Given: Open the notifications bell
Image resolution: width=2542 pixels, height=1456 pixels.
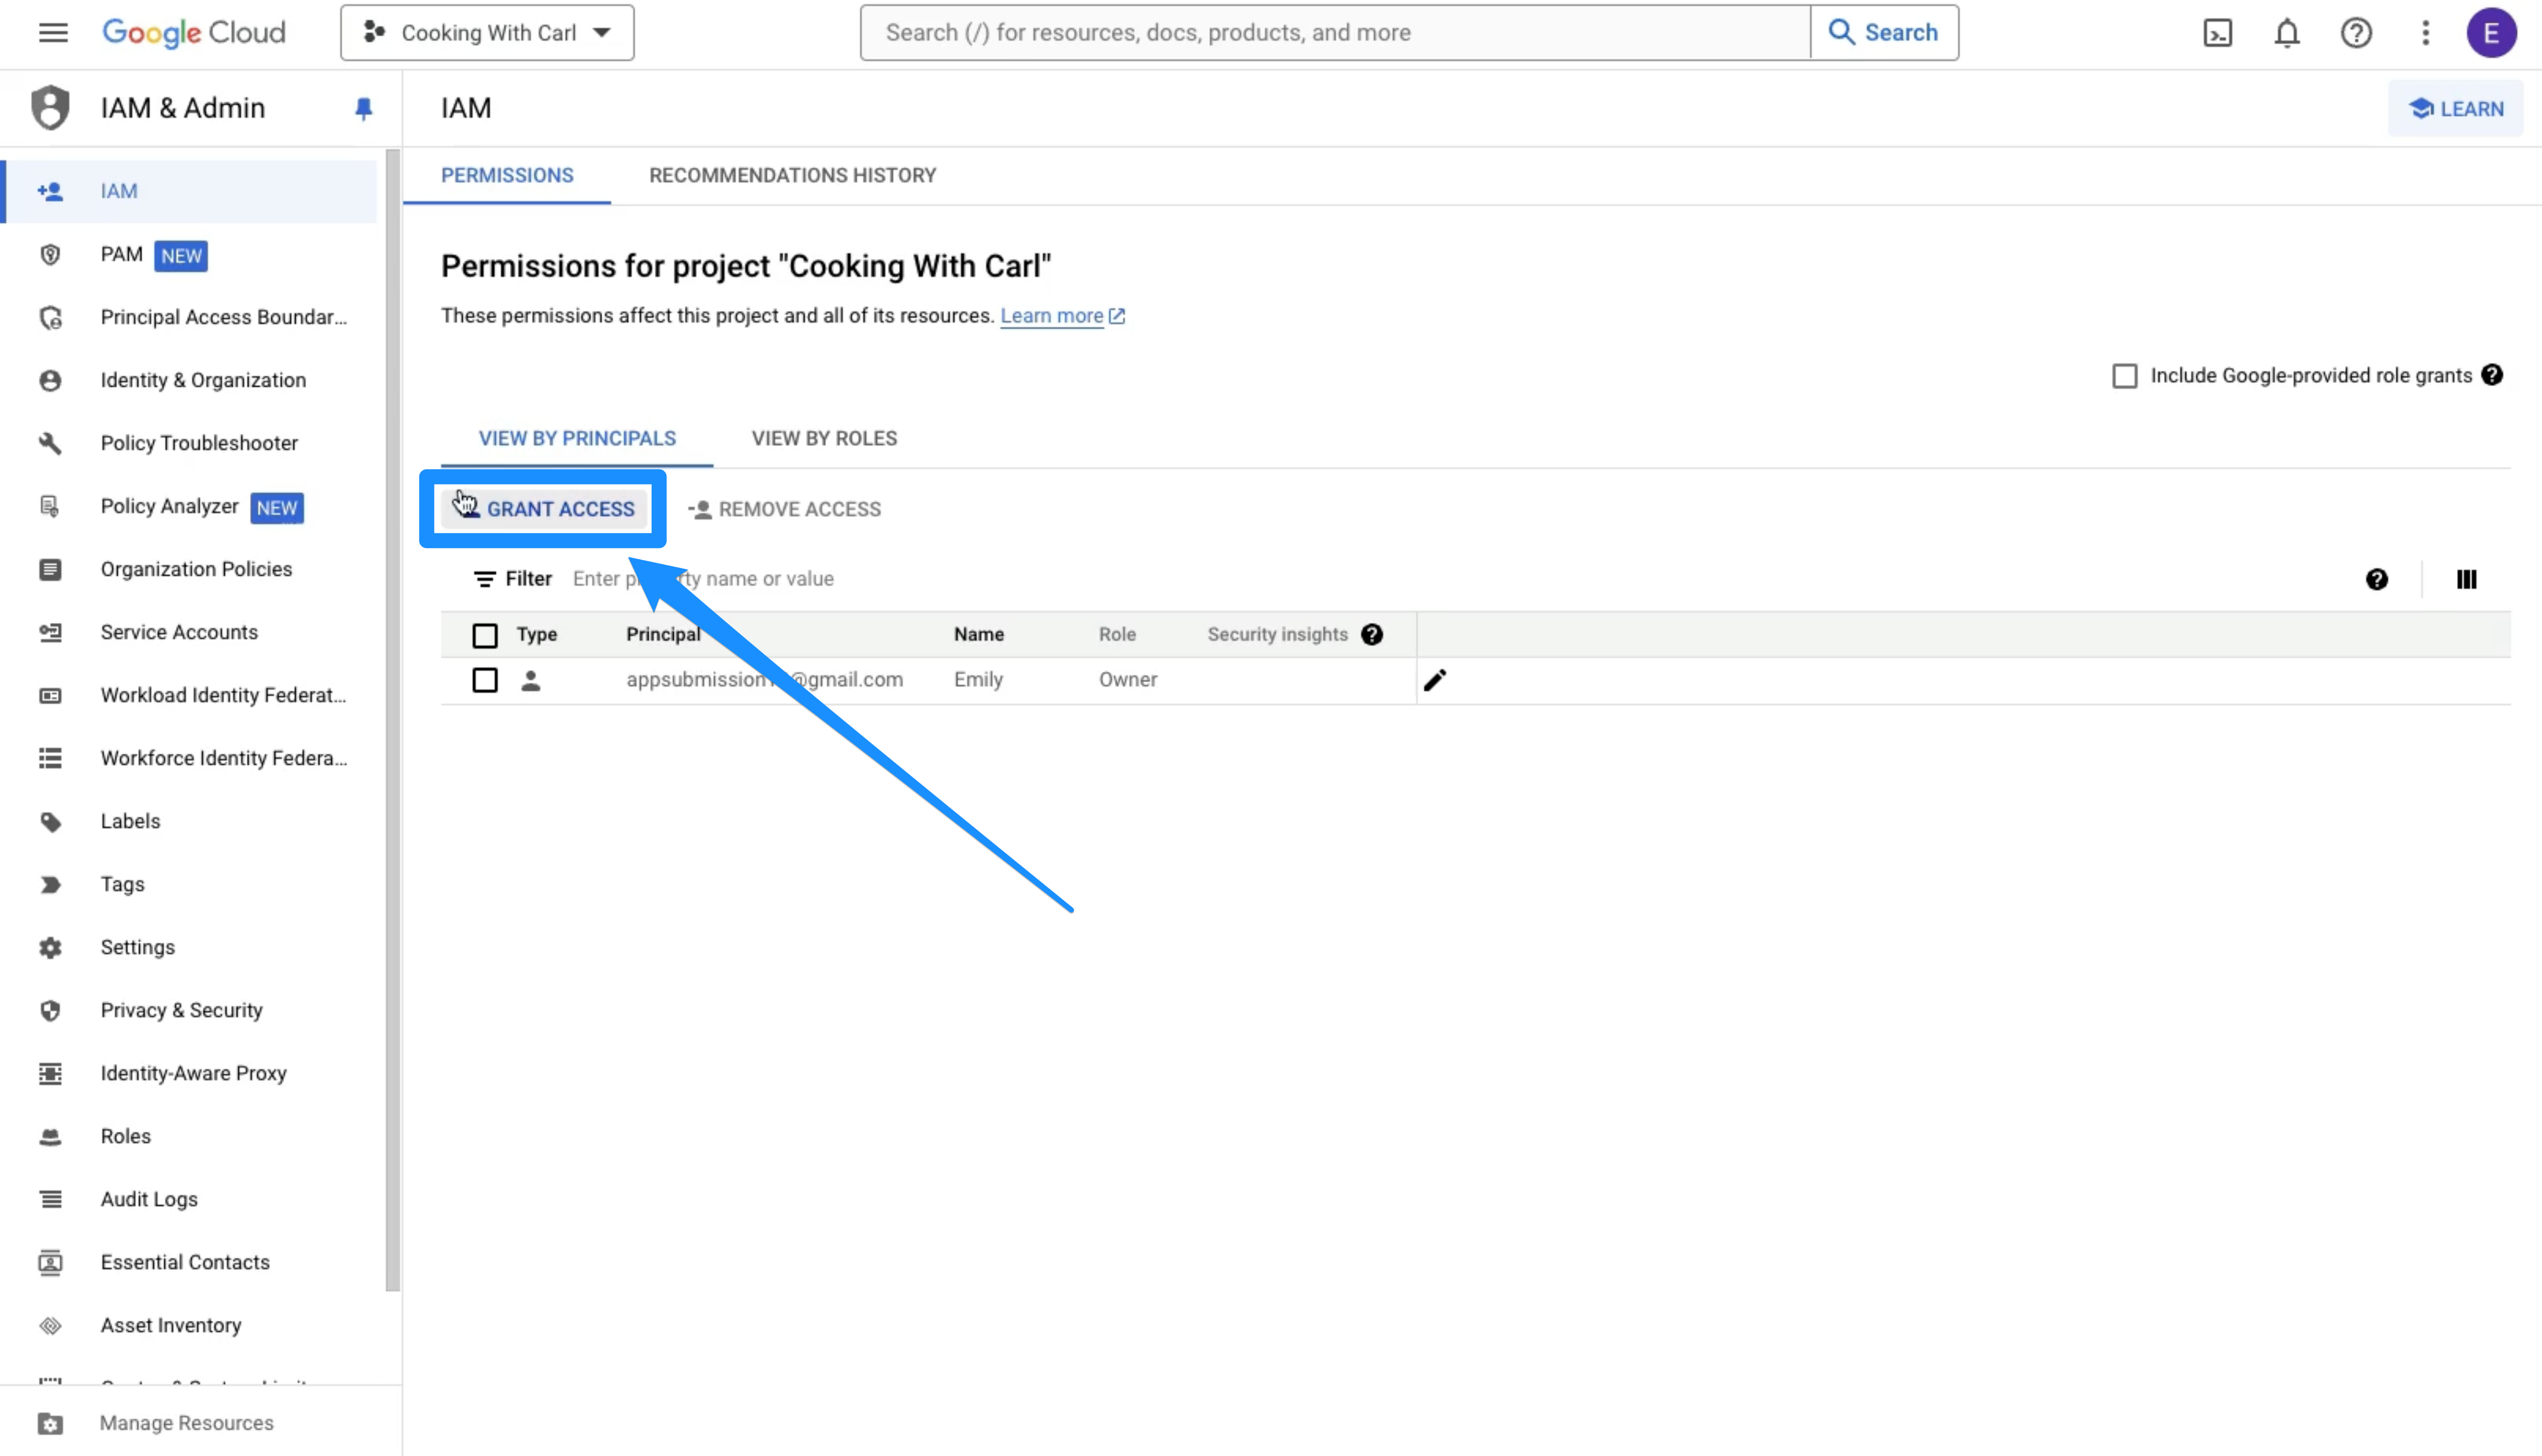Looking at the screenshot, I should pos(2287,32).
